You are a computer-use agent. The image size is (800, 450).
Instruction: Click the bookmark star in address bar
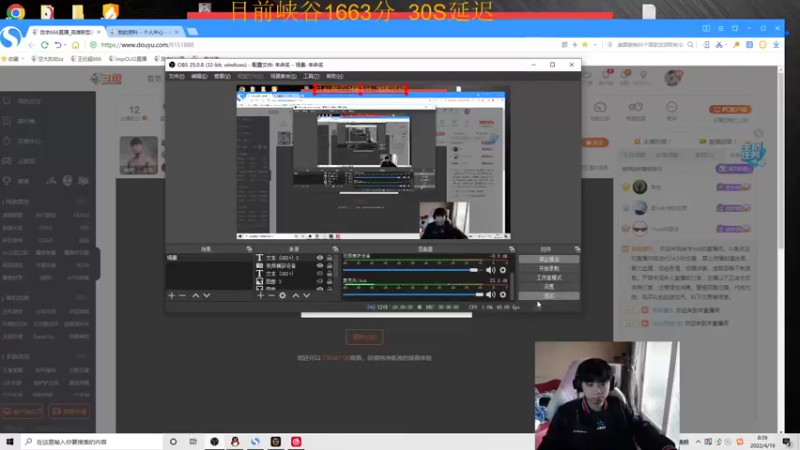[x=585, y=45]
